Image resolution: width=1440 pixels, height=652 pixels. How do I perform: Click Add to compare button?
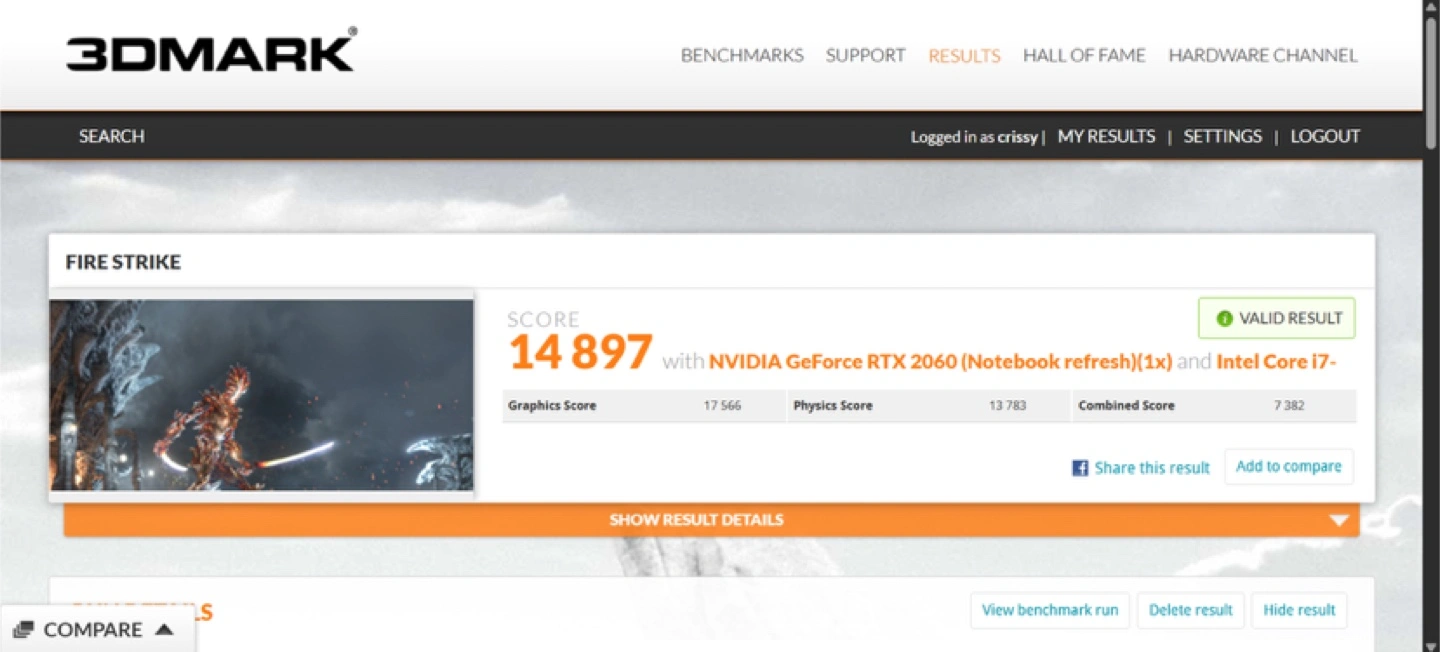pos(1289,467)
